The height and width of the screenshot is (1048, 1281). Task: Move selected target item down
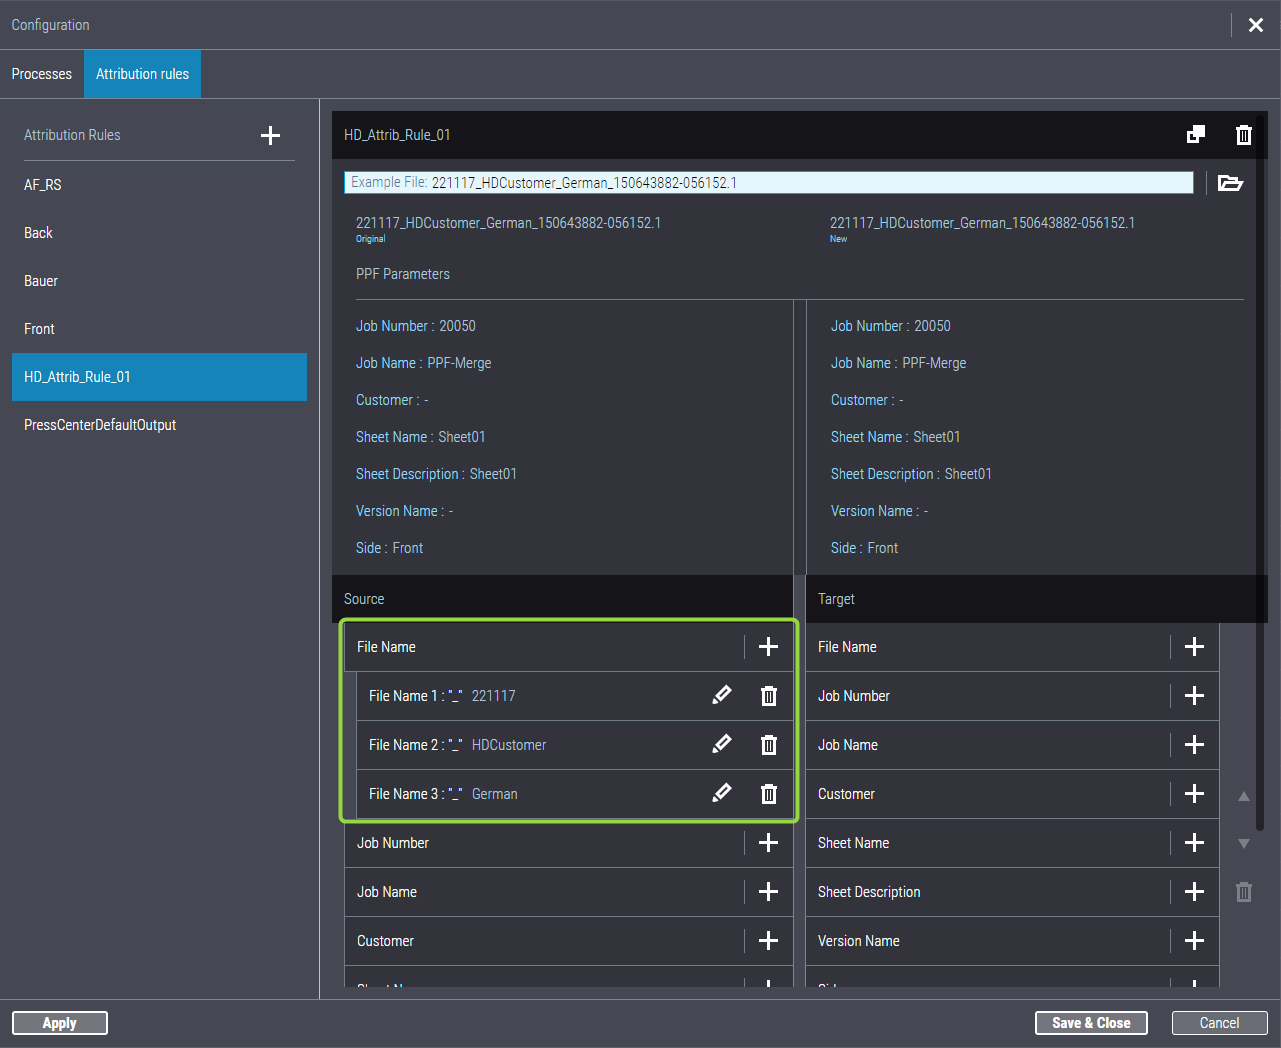click(x=1243, y=844)
